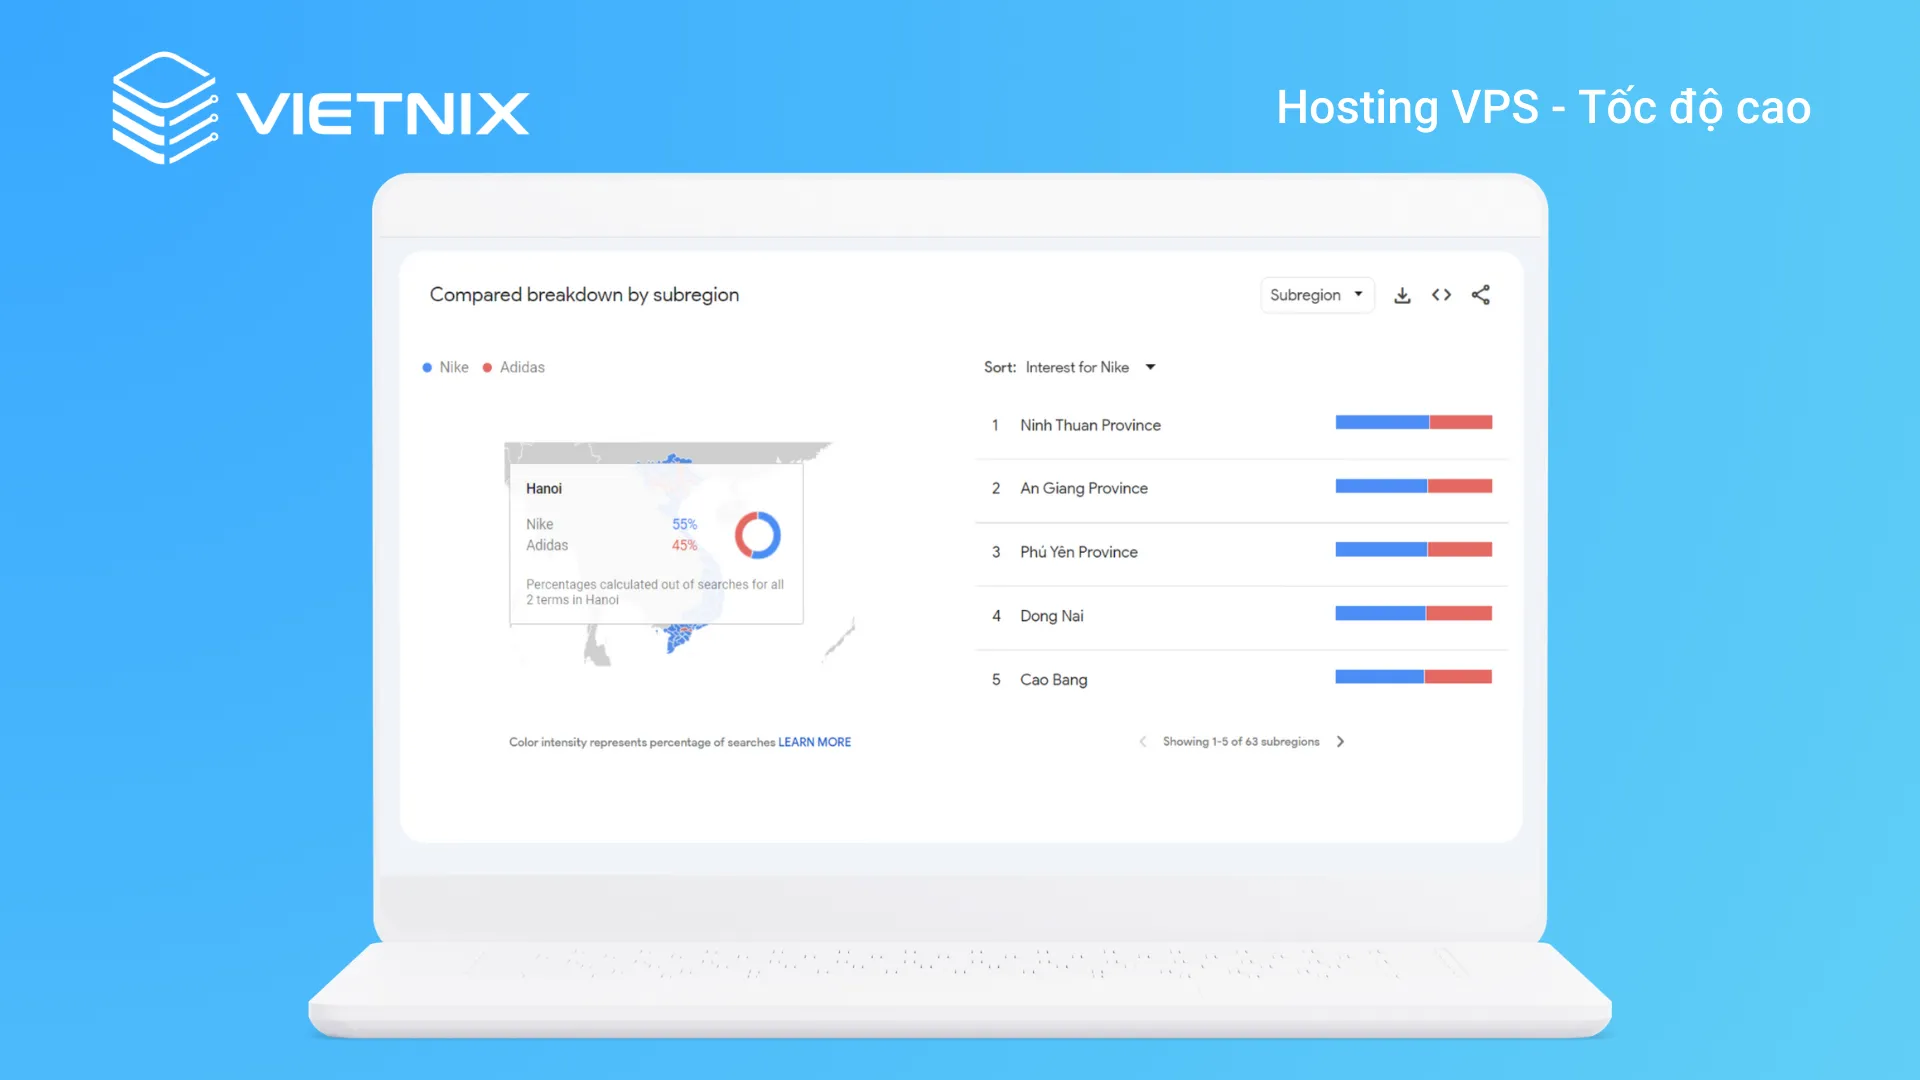This screenshot has height=1080, width=1920.
Task: Click LEARN MORE link about color intensity
Action: click(x=814, y=741)
